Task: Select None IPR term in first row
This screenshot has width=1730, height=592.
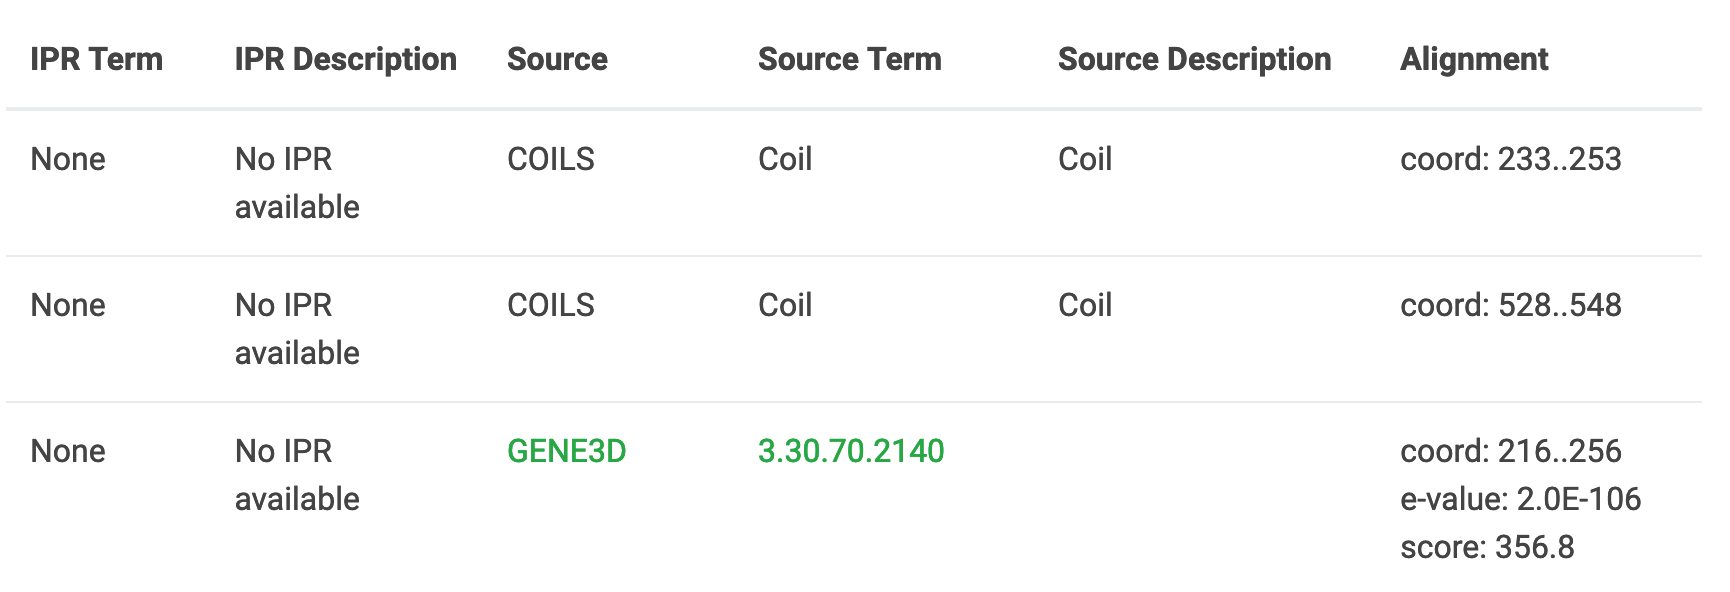Action: coord(68,159)
